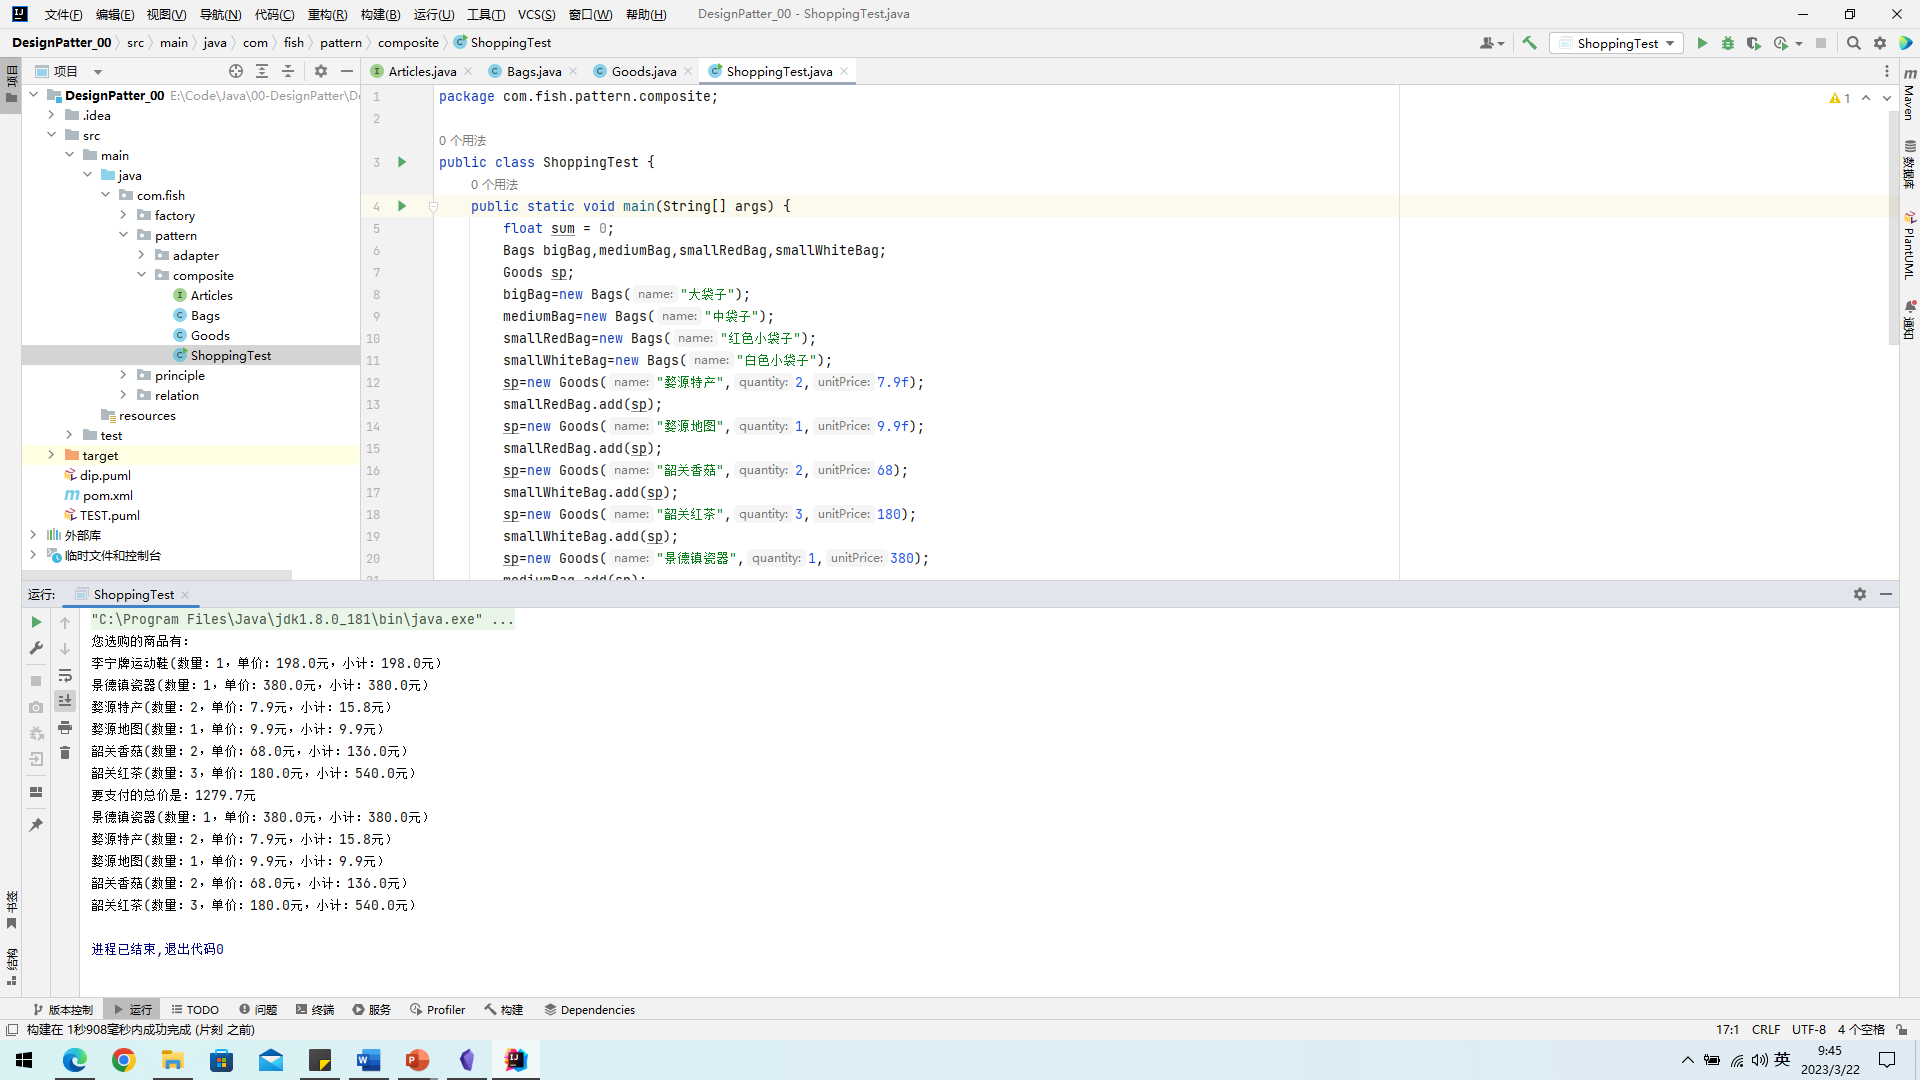
Task: Switch to the Goods.java tab
Action: tap(644, 71)
